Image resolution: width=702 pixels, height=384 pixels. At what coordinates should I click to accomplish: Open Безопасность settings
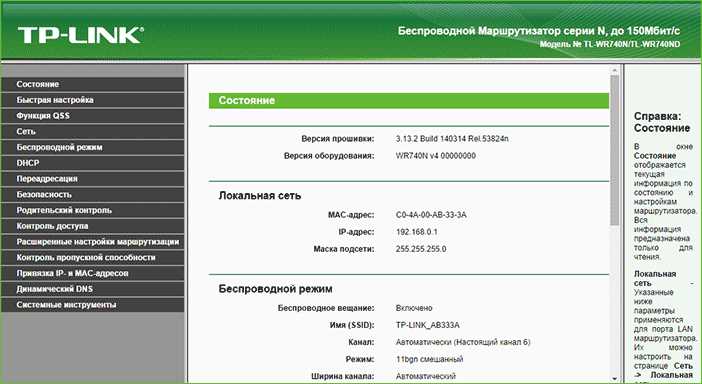pyautogui.click(x=93, y=195)
